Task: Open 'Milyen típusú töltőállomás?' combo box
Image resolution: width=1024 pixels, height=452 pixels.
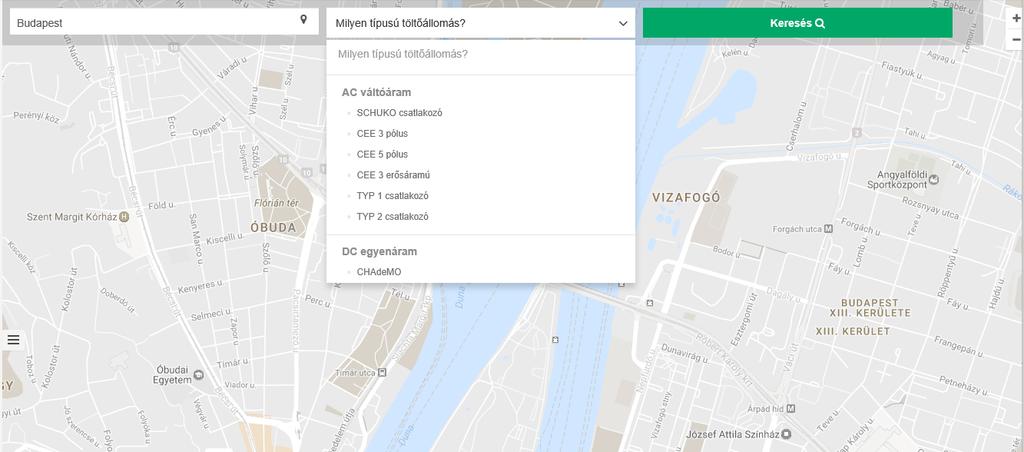Action: (481, 24)
